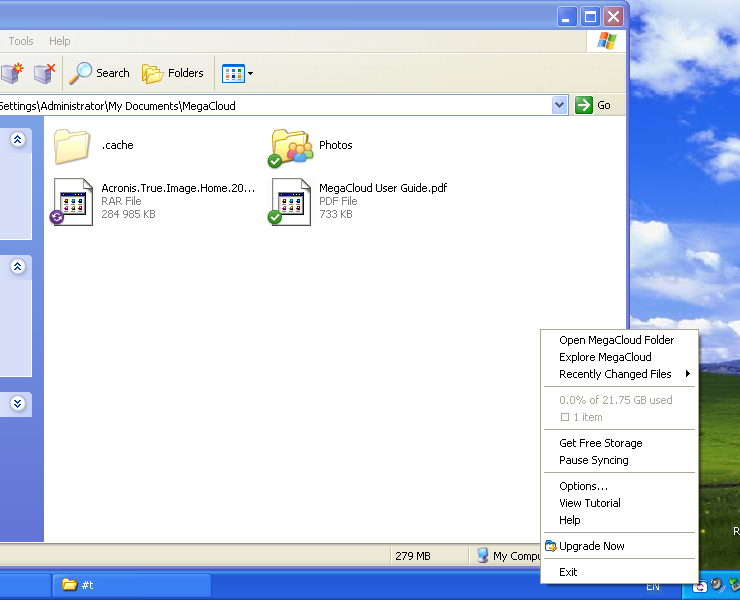Select the Acronis True Image RAR file icon
The image size is (740, 600).
(x=72, y=202)
